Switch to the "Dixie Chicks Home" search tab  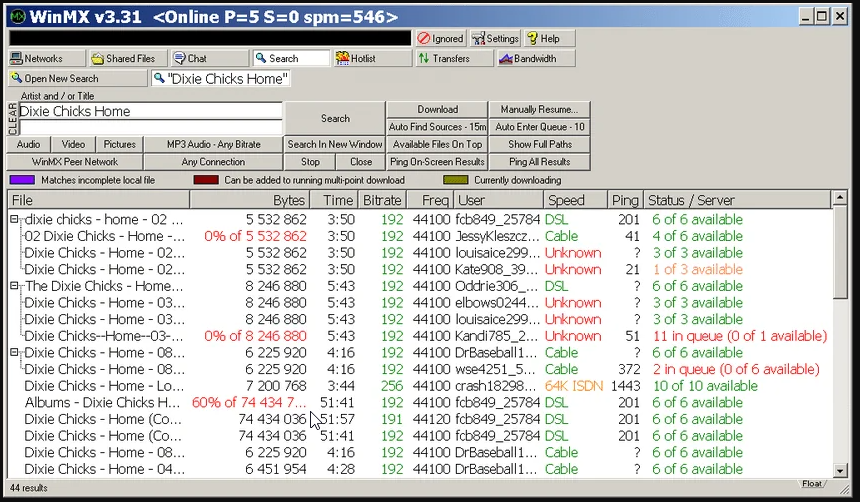(x=219, y=78)
